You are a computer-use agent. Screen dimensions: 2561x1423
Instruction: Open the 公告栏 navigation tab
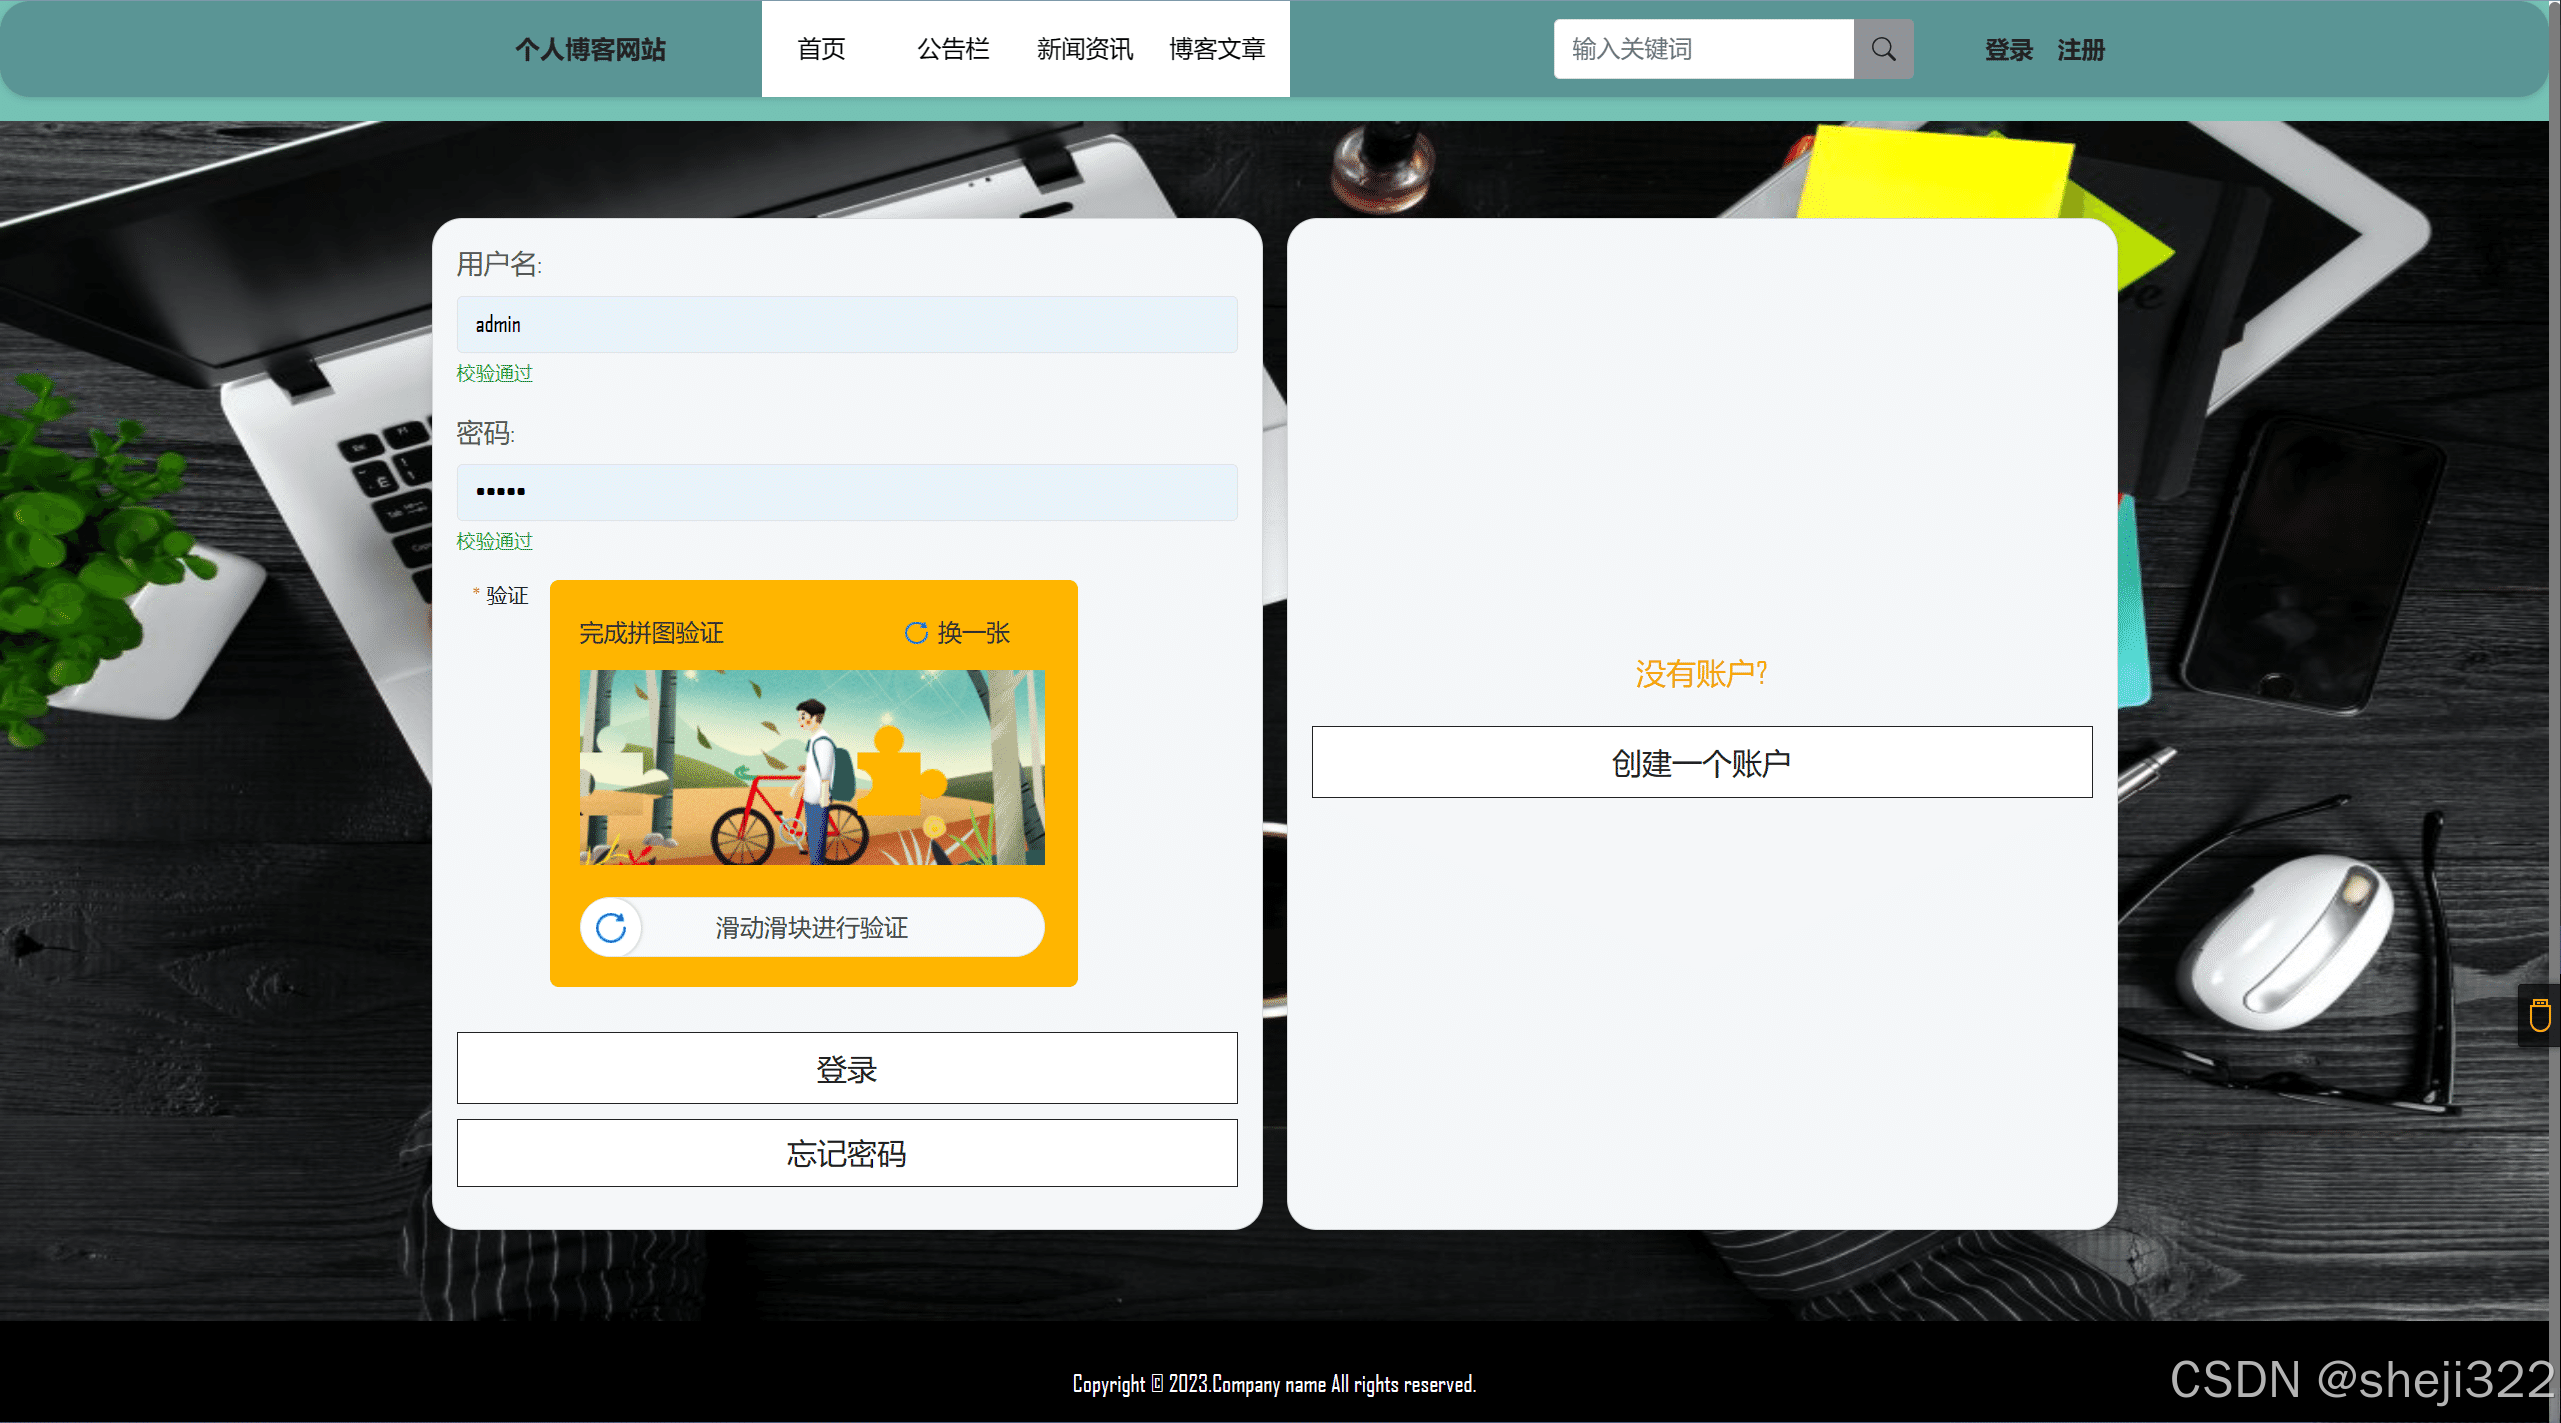click(953, 49)
